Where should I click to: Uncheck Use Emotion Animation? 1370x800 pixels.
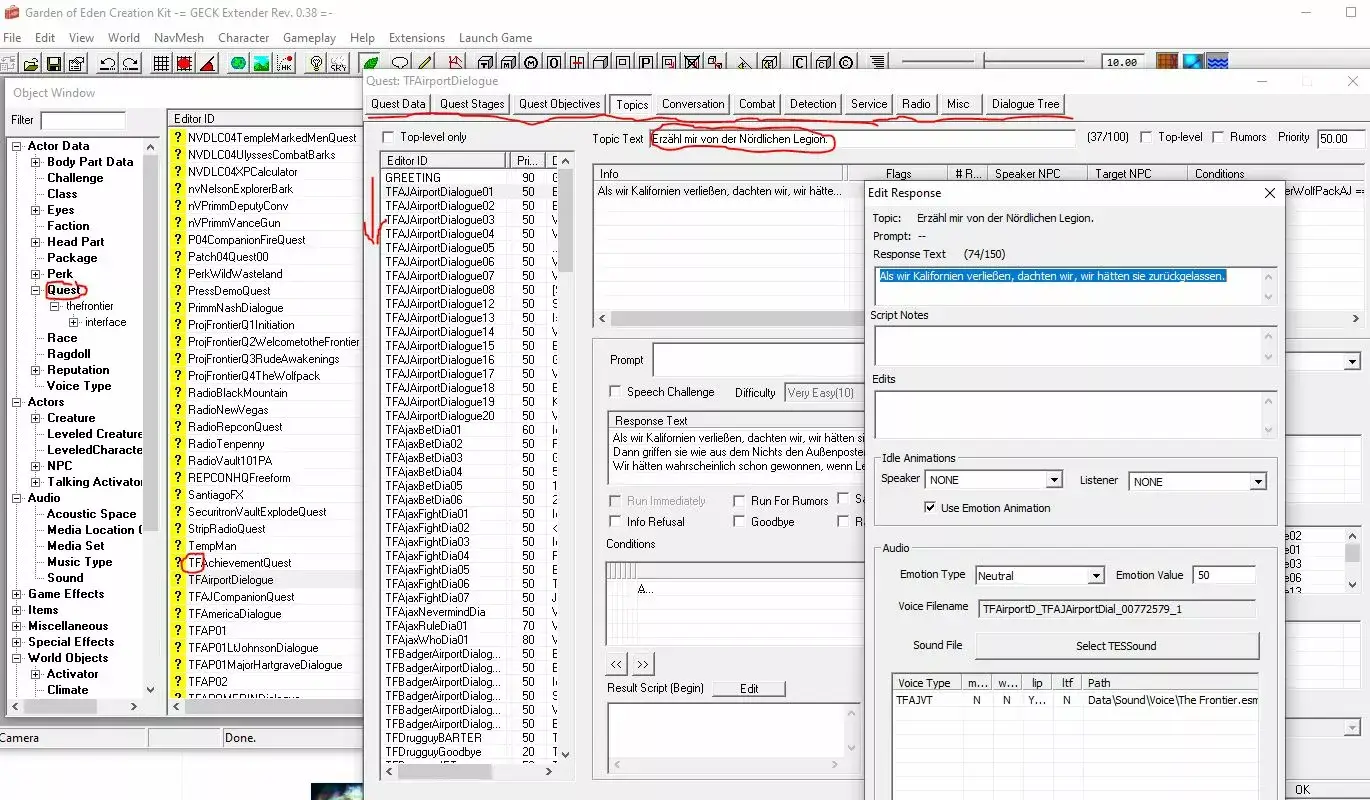pyautogui.click(x=931, y=508)
